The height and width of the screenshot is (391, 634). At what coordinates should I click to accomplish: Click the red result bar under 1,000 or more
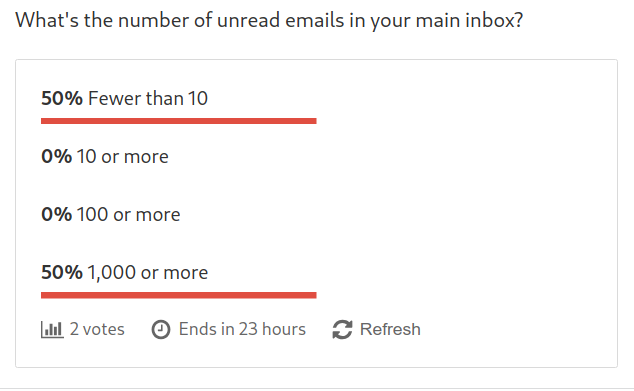179,295
